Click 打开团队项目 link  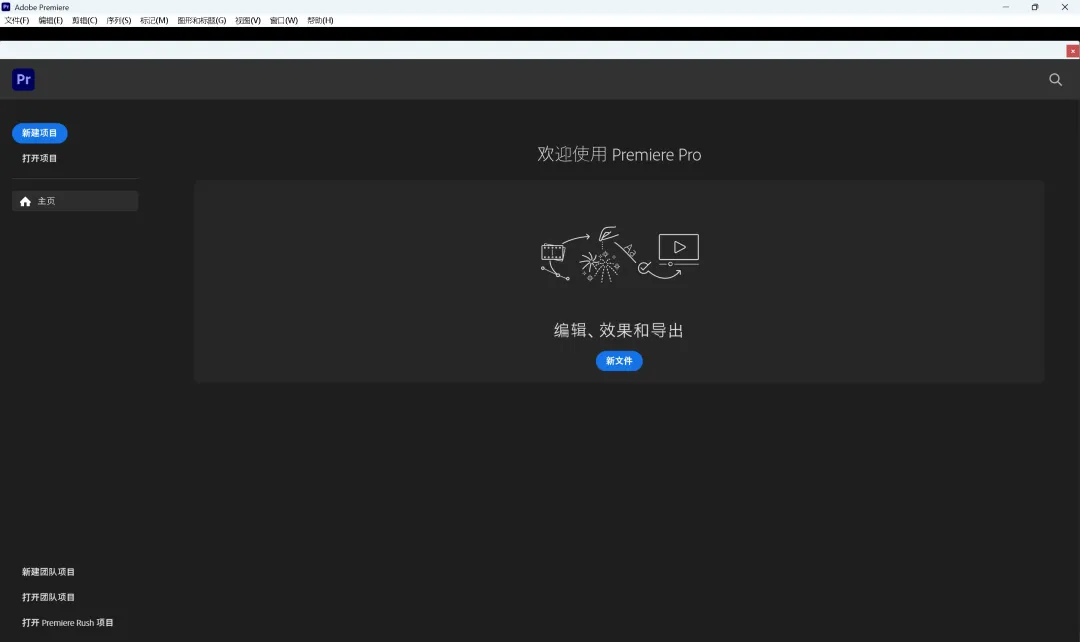point(48,597)
